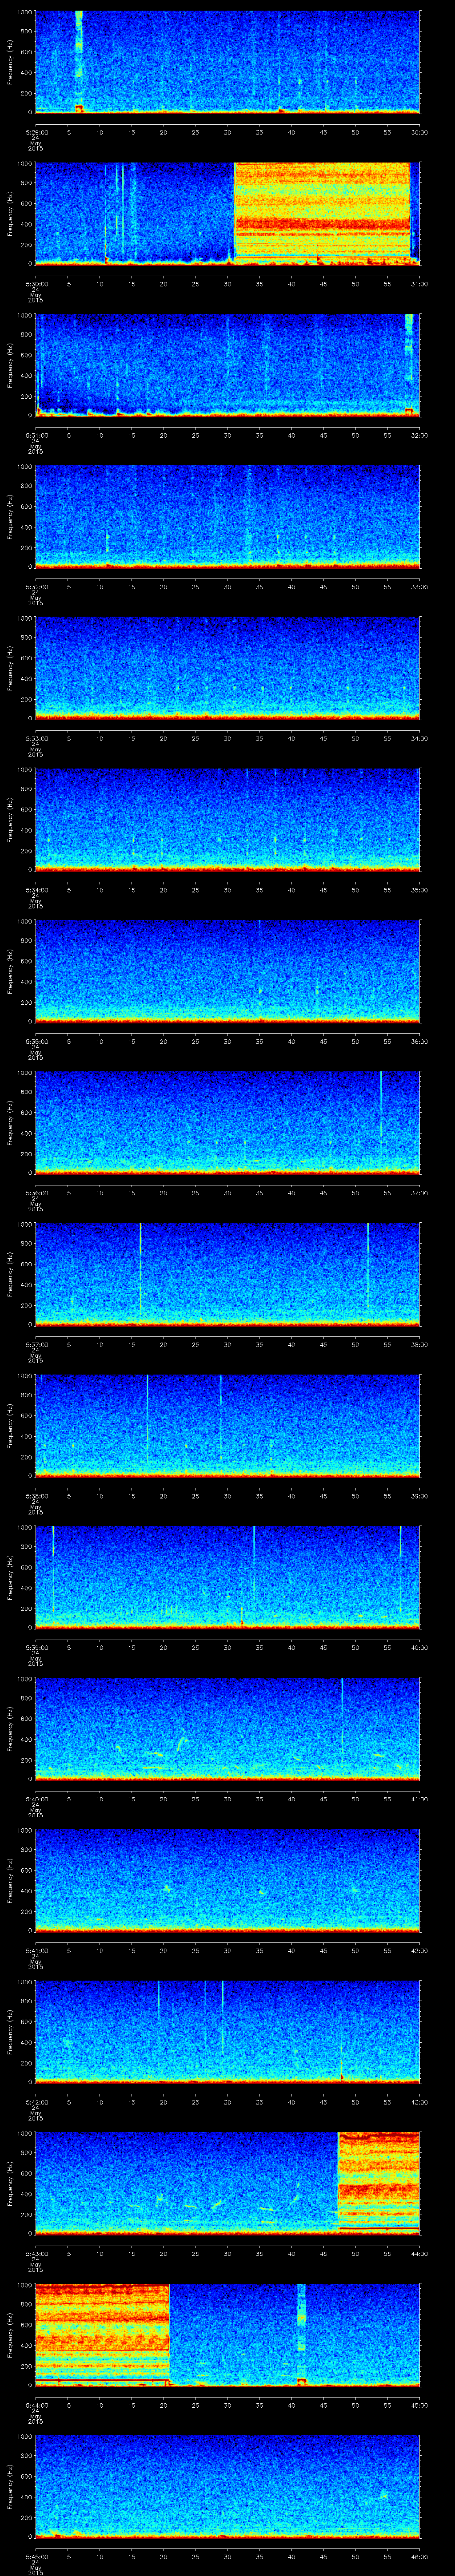Click the spectrogram panel starting at 5:29:00
This screenshot has width=455, height=2576.
point(228,62)
